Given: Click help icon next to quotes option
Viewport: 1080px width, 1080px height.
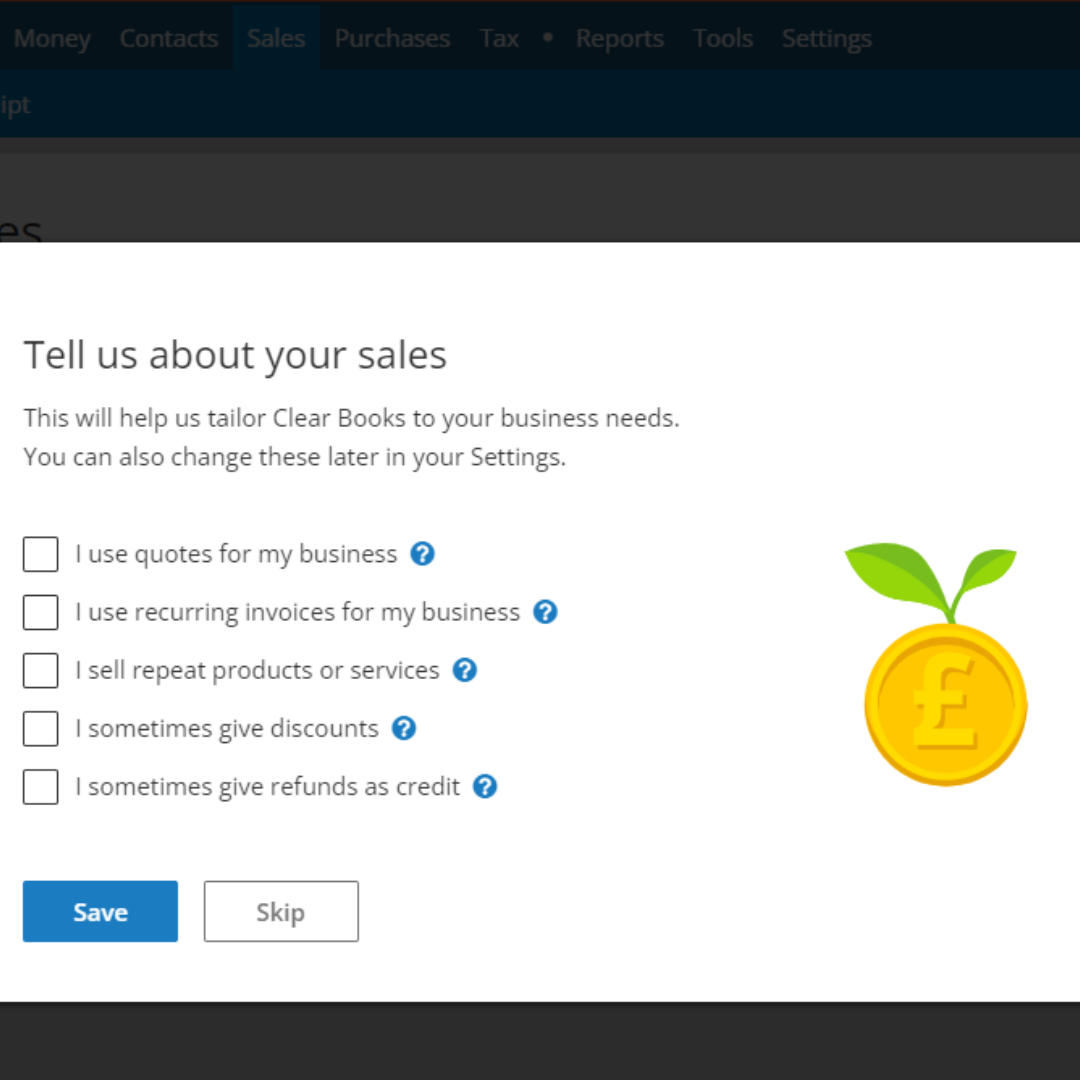Looking at the screenshot, I should coord(423,554).
